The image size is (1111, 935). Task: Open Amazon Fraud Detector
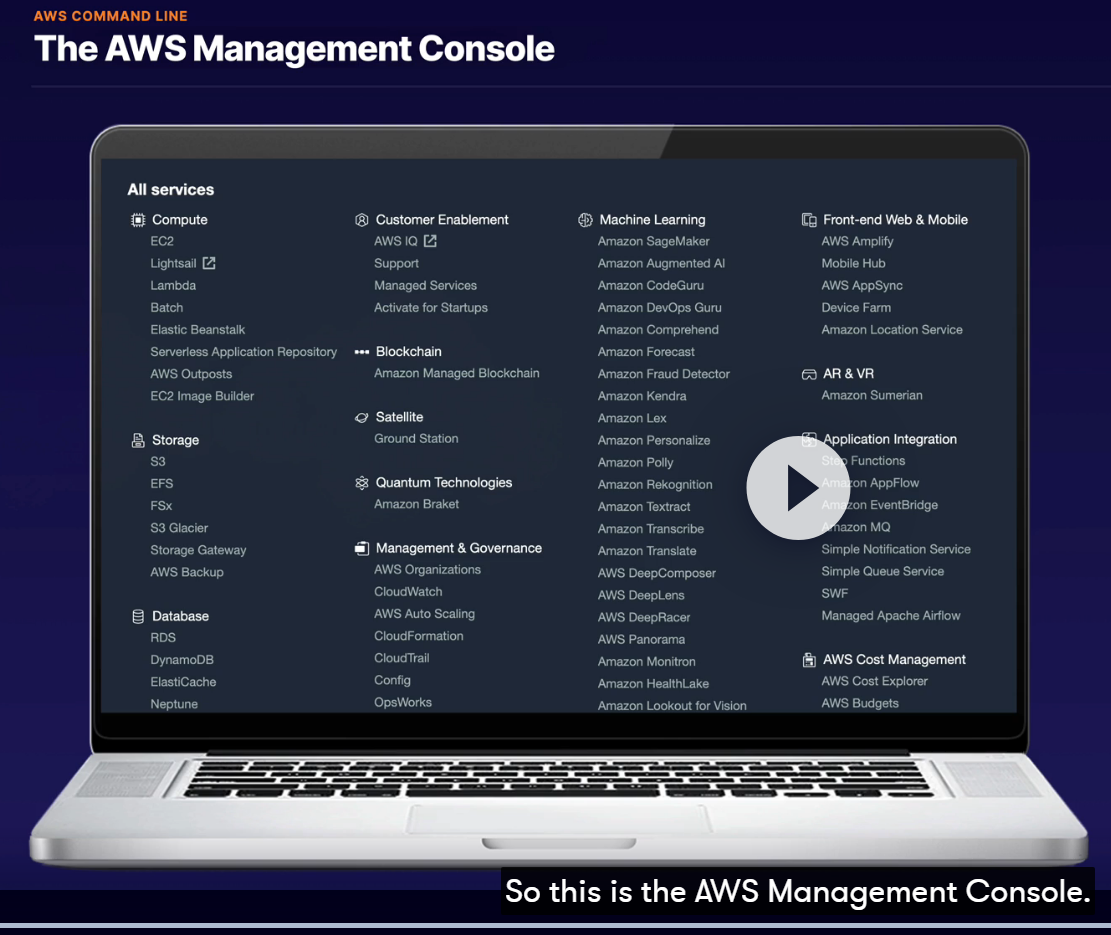664,374
